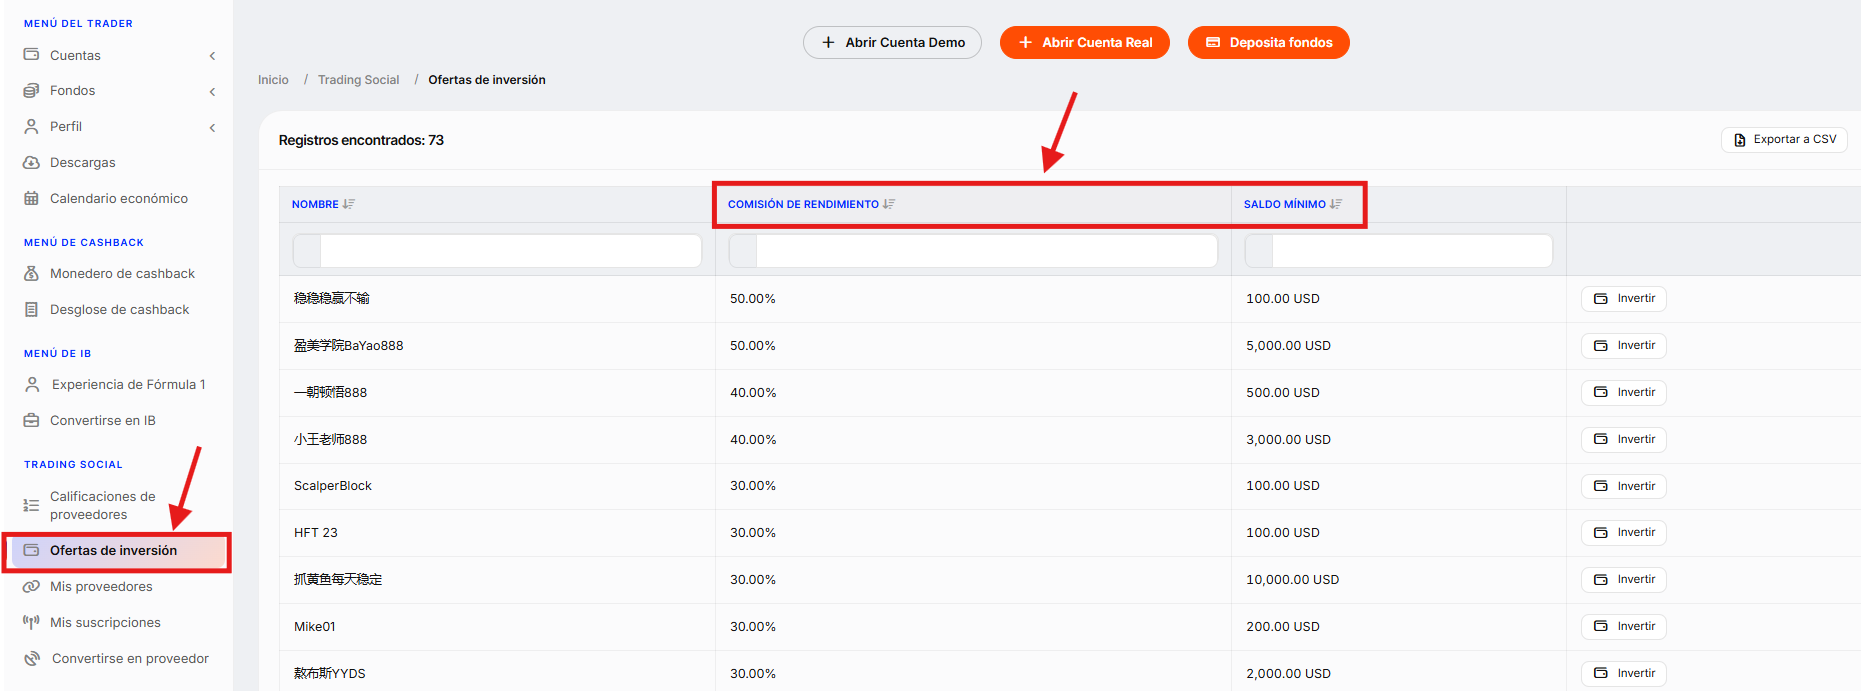
Task: Export records with Exportar a CSV
Action: pyautogui.click(x=1784, y=139)
